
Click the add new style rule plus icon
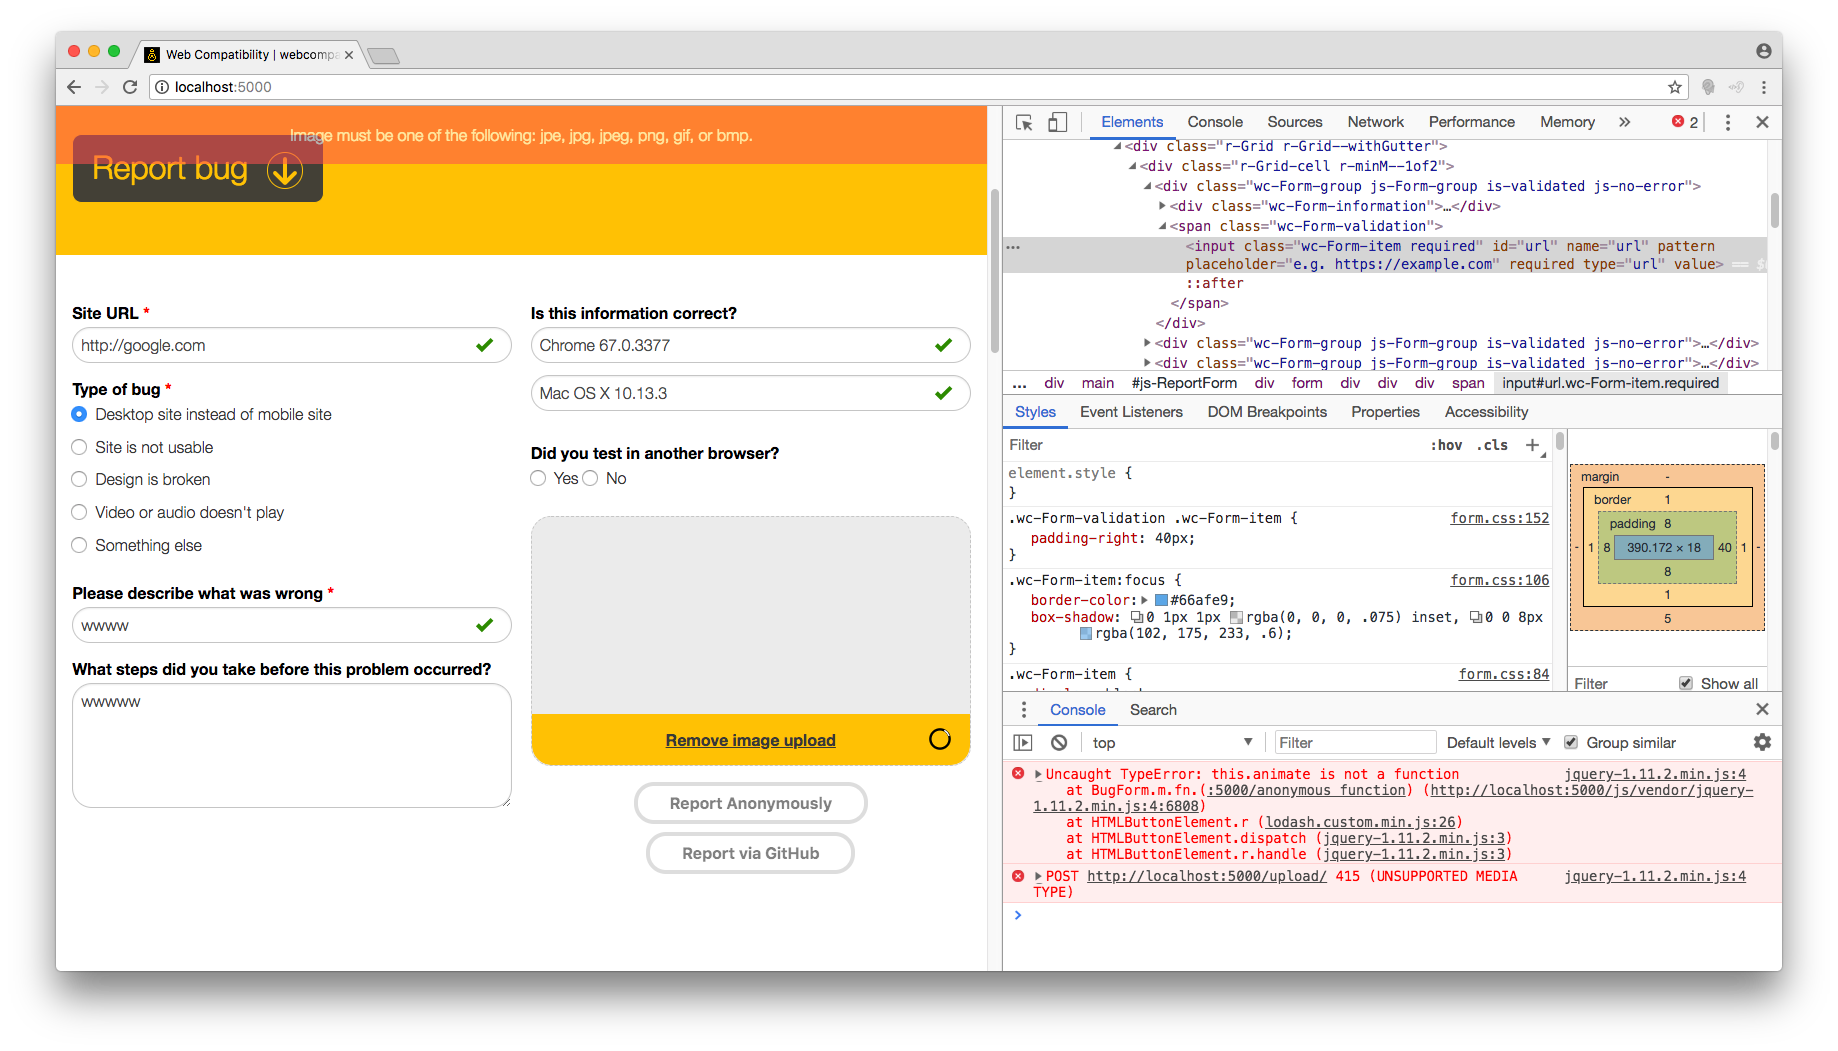(1532, 445)
